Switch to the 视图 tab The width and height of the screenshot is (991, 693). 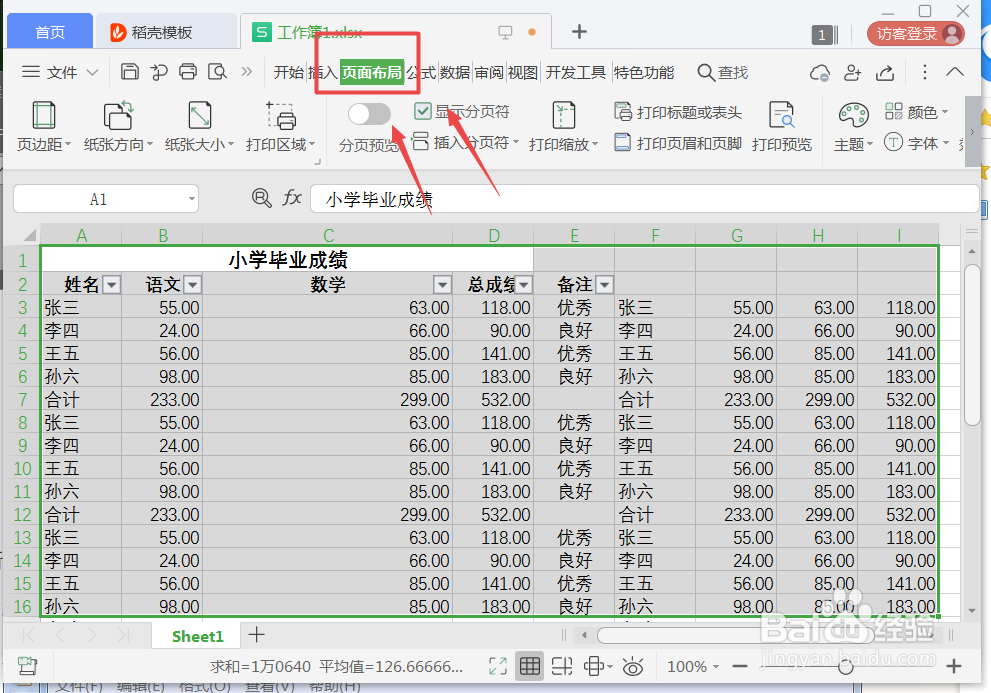click(x=523, y=73)
